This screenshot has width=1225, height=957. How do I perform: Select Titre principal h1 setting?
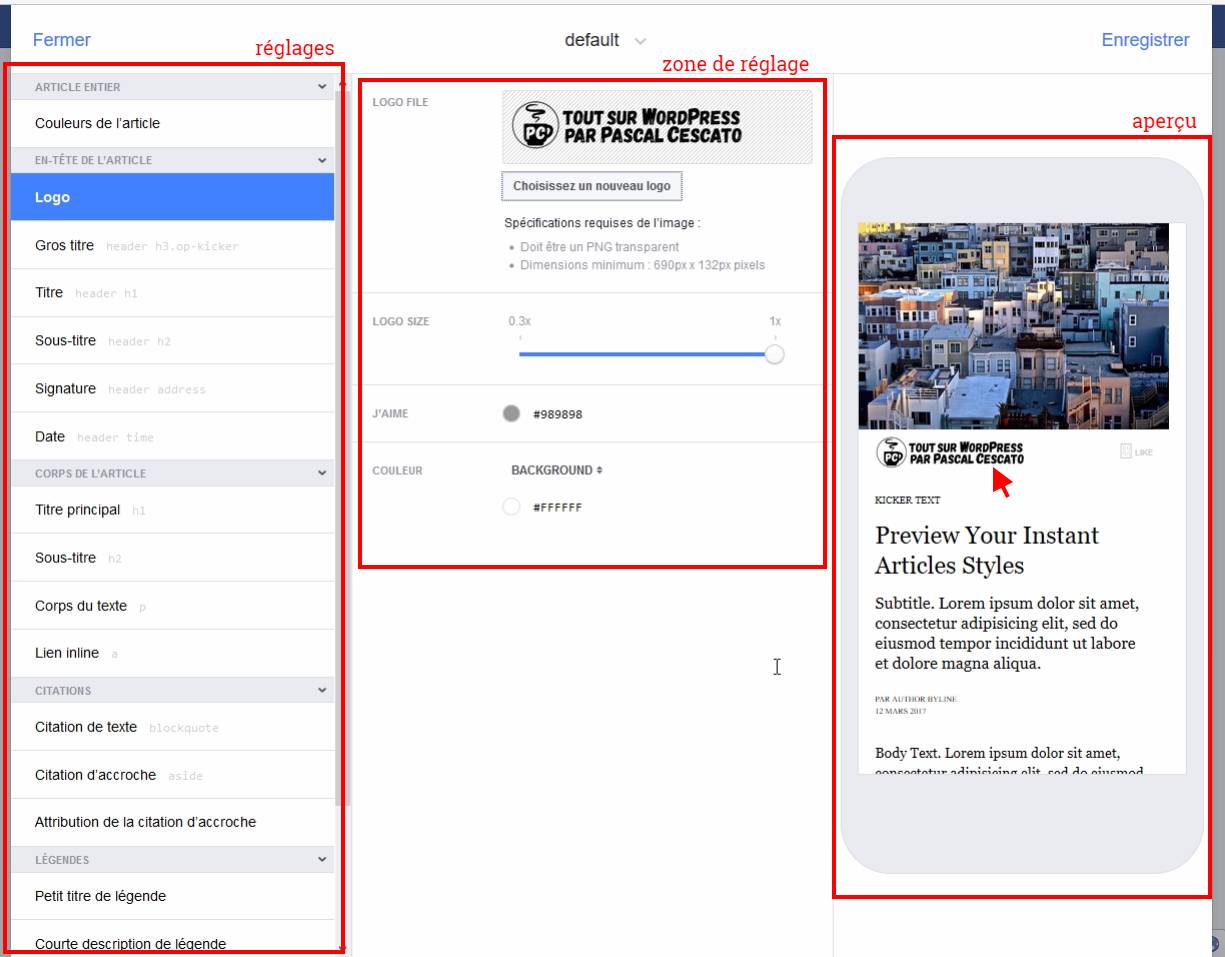pyautogui.click(x=172, y=510)
